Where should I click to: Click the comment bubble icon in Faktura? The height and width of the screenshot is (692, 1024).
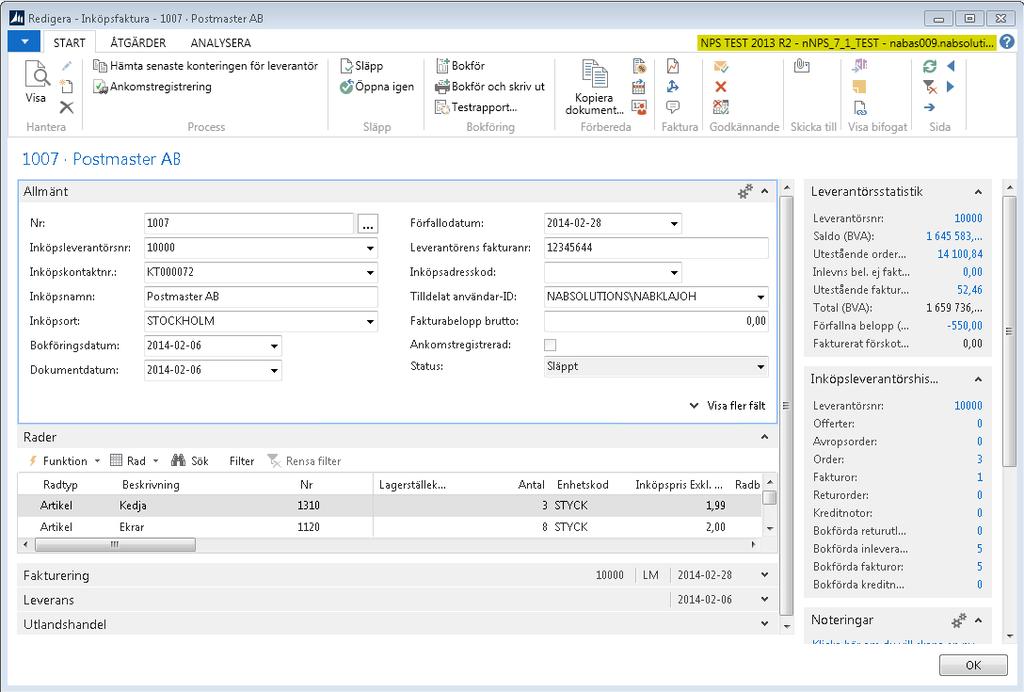[673, 107]
